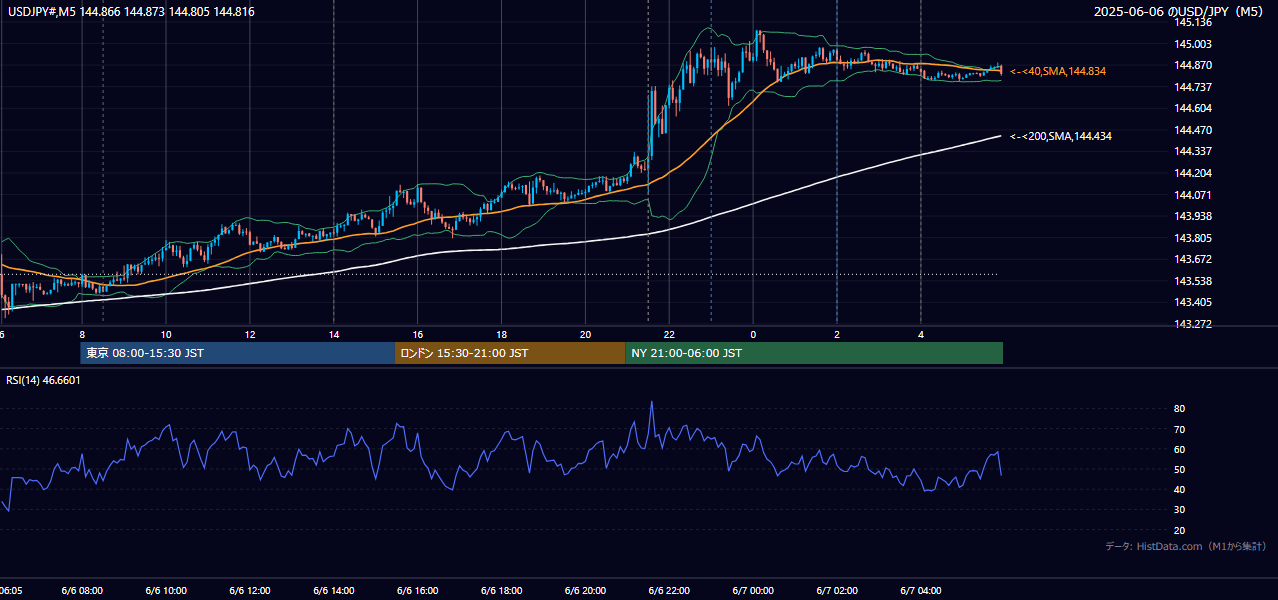Click price axis value 143.805
Viewport: 1278px width, 600px height.
(x=1192, y=238)
